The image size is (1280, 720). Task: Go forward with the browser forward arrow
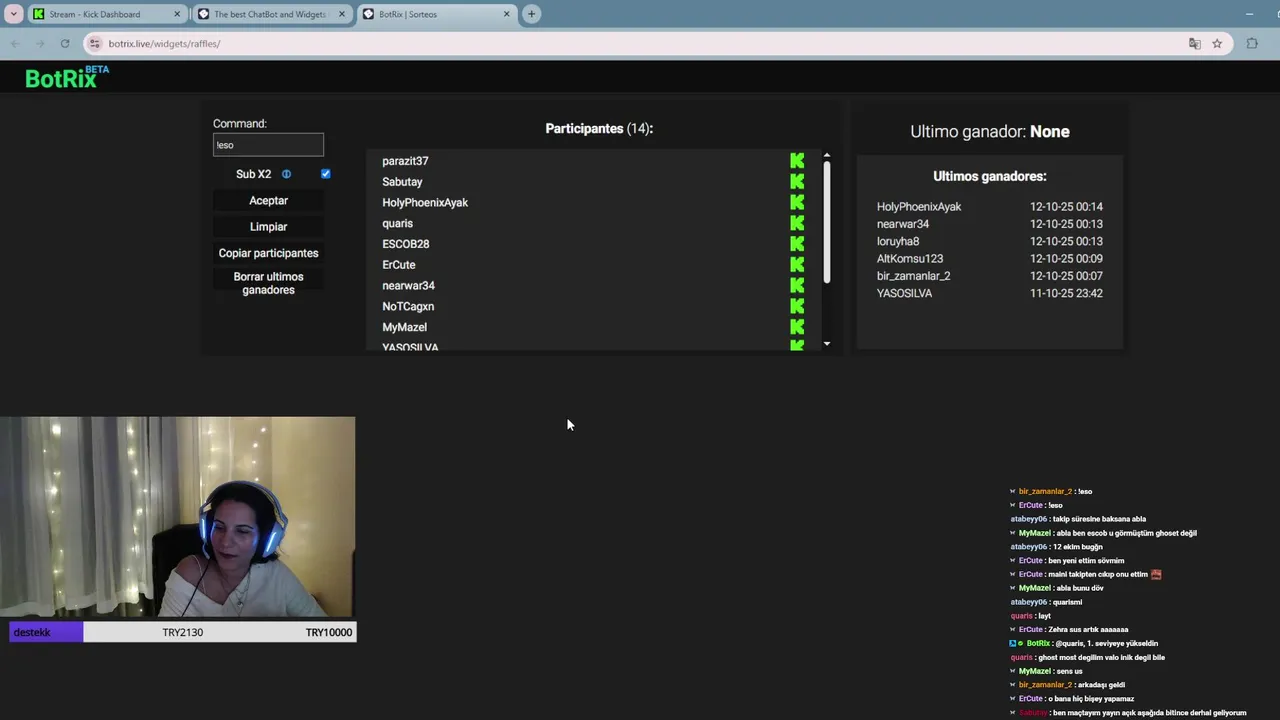tap(40, 43)
